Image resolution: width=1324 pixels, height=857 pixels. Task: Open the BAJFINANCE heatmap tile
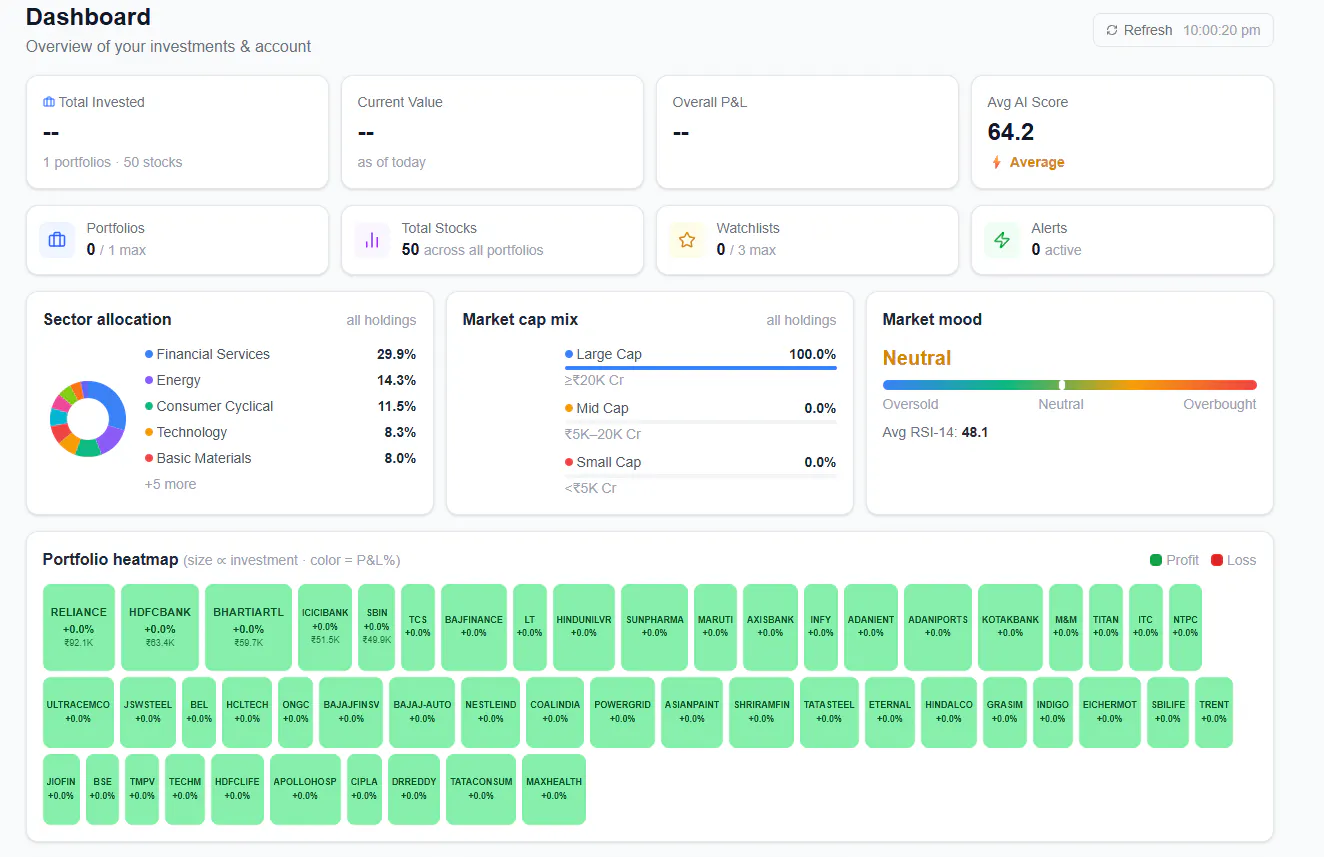pos(474,627)
